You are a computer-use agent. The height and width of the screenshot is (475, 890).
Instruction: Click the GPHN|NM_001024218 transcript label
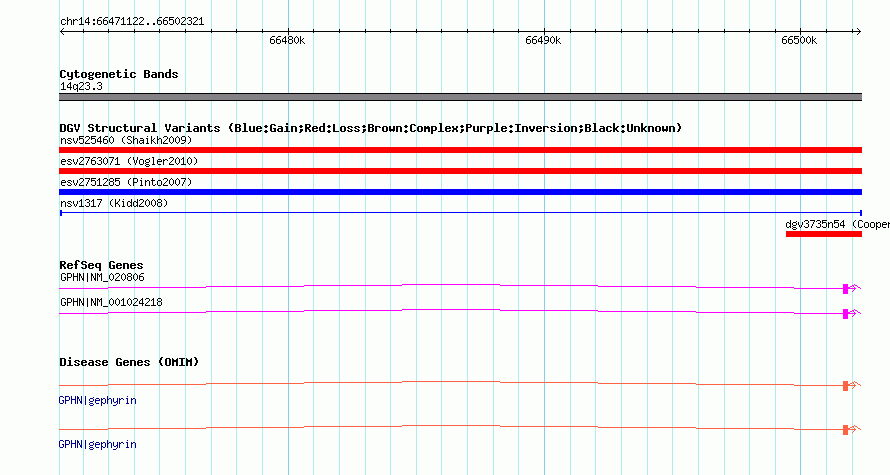click(111, 302)
